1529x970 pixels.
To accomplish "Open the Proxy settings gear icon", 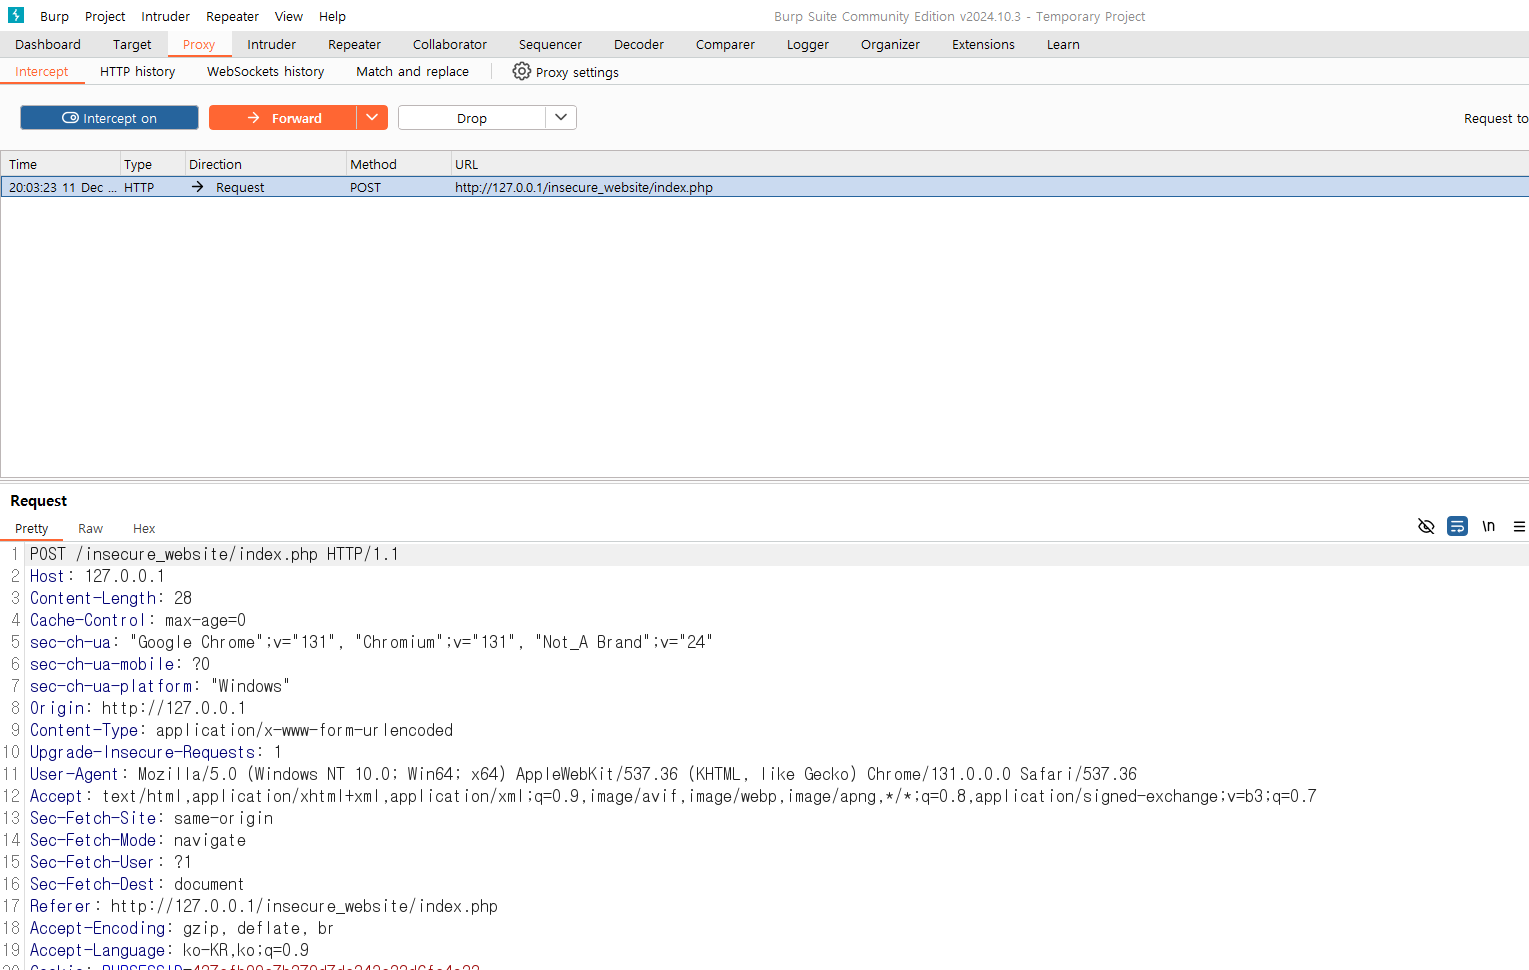I will tap(521, 71).
